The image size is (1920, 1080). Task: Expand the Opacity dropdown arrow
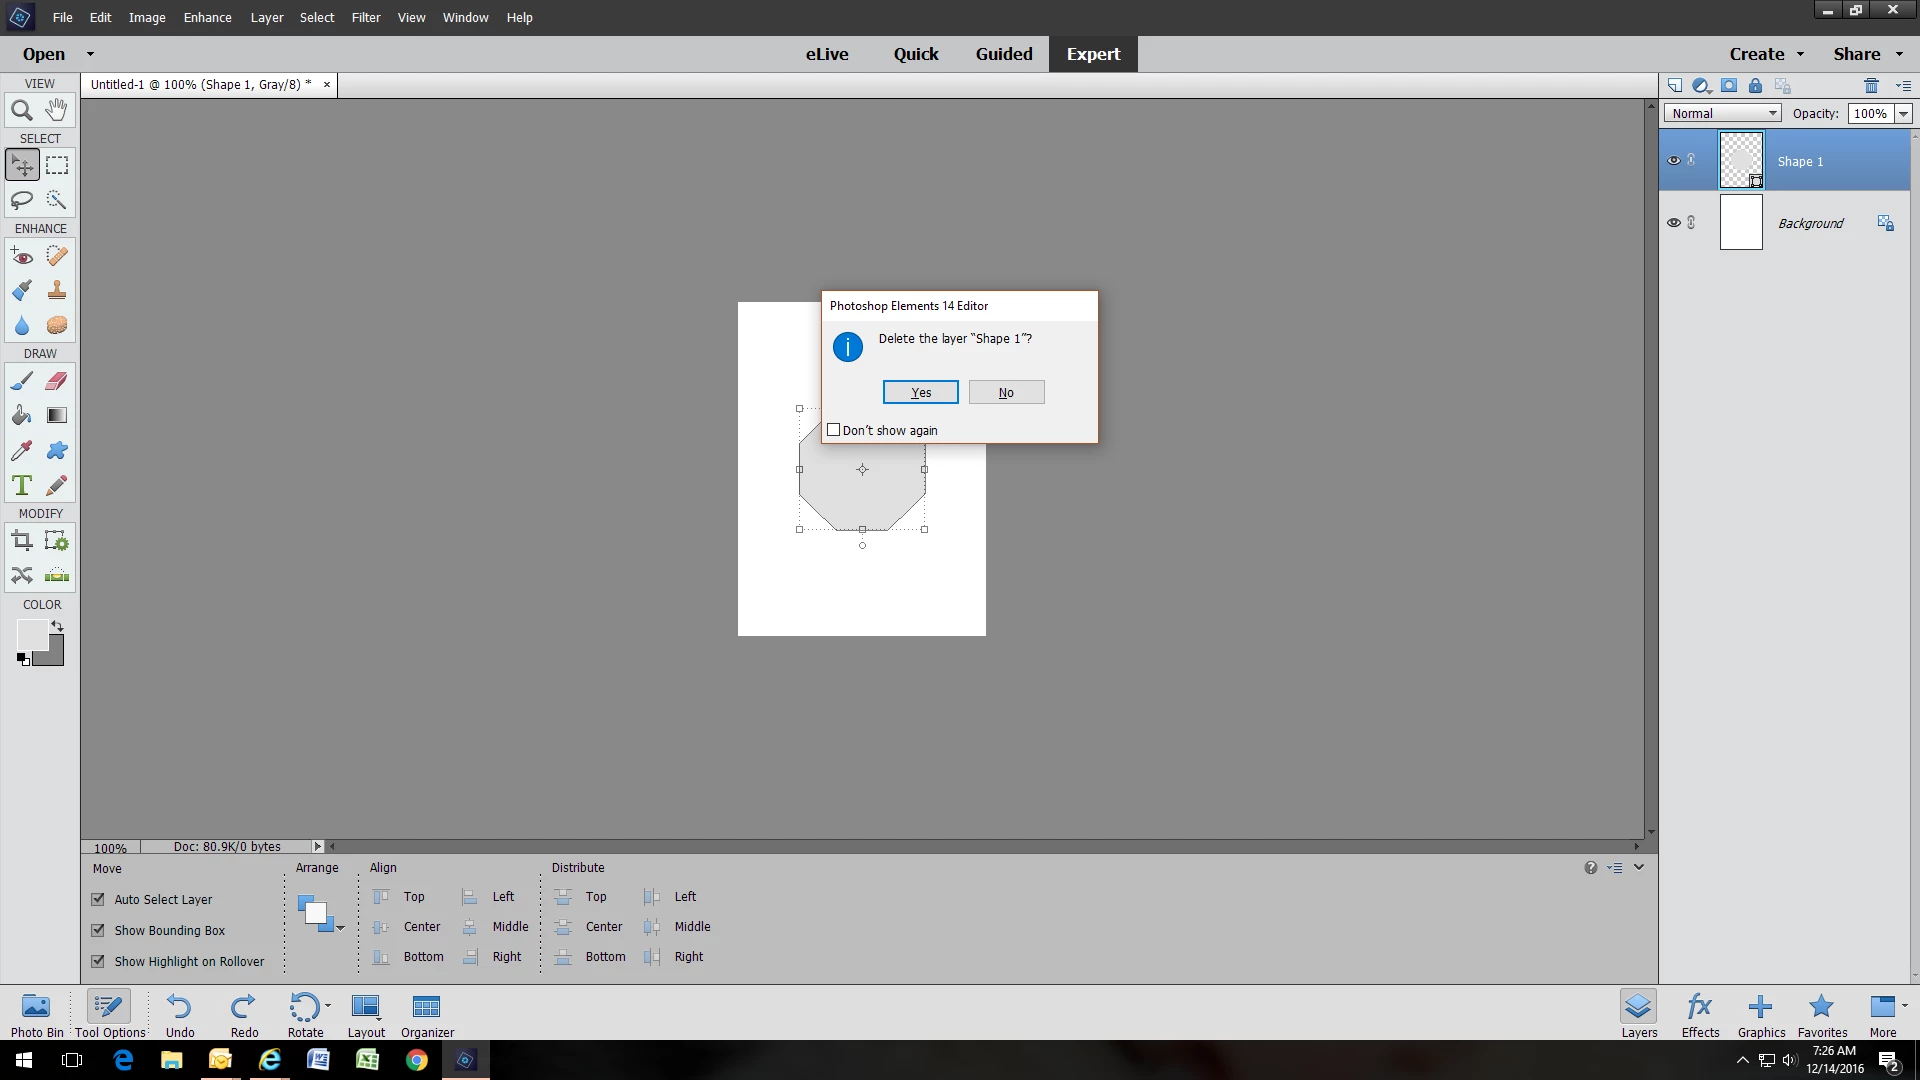(1903, 114)
